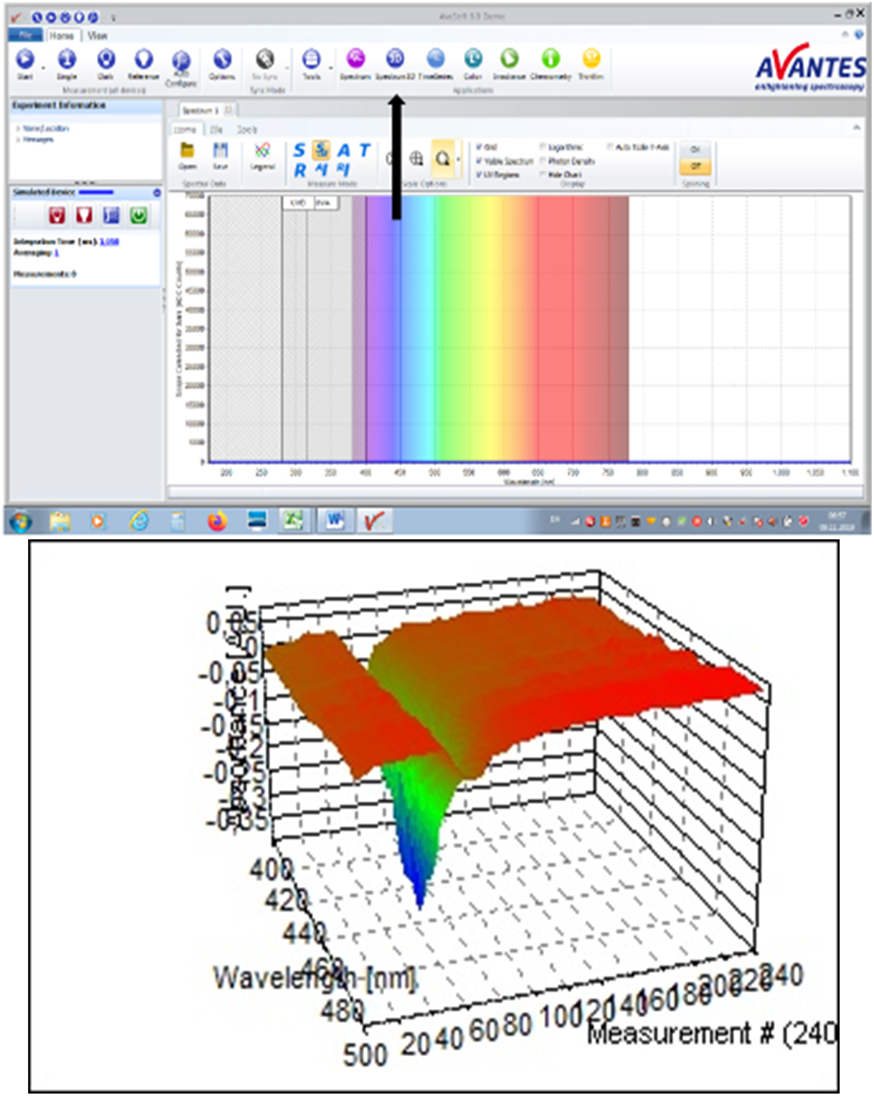
Task: Save a Dark spectrum
Action: click(106, 61)
